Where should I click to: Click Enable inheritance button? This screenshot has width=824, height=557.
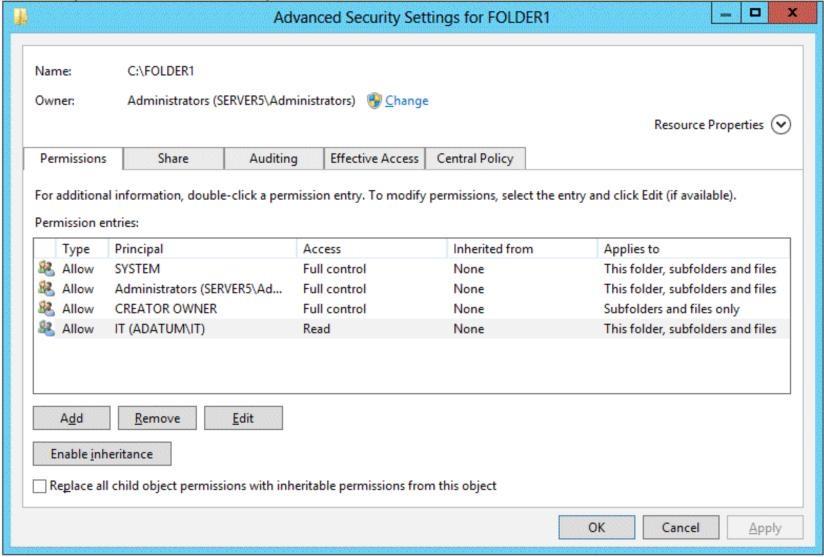pos(102,454)
